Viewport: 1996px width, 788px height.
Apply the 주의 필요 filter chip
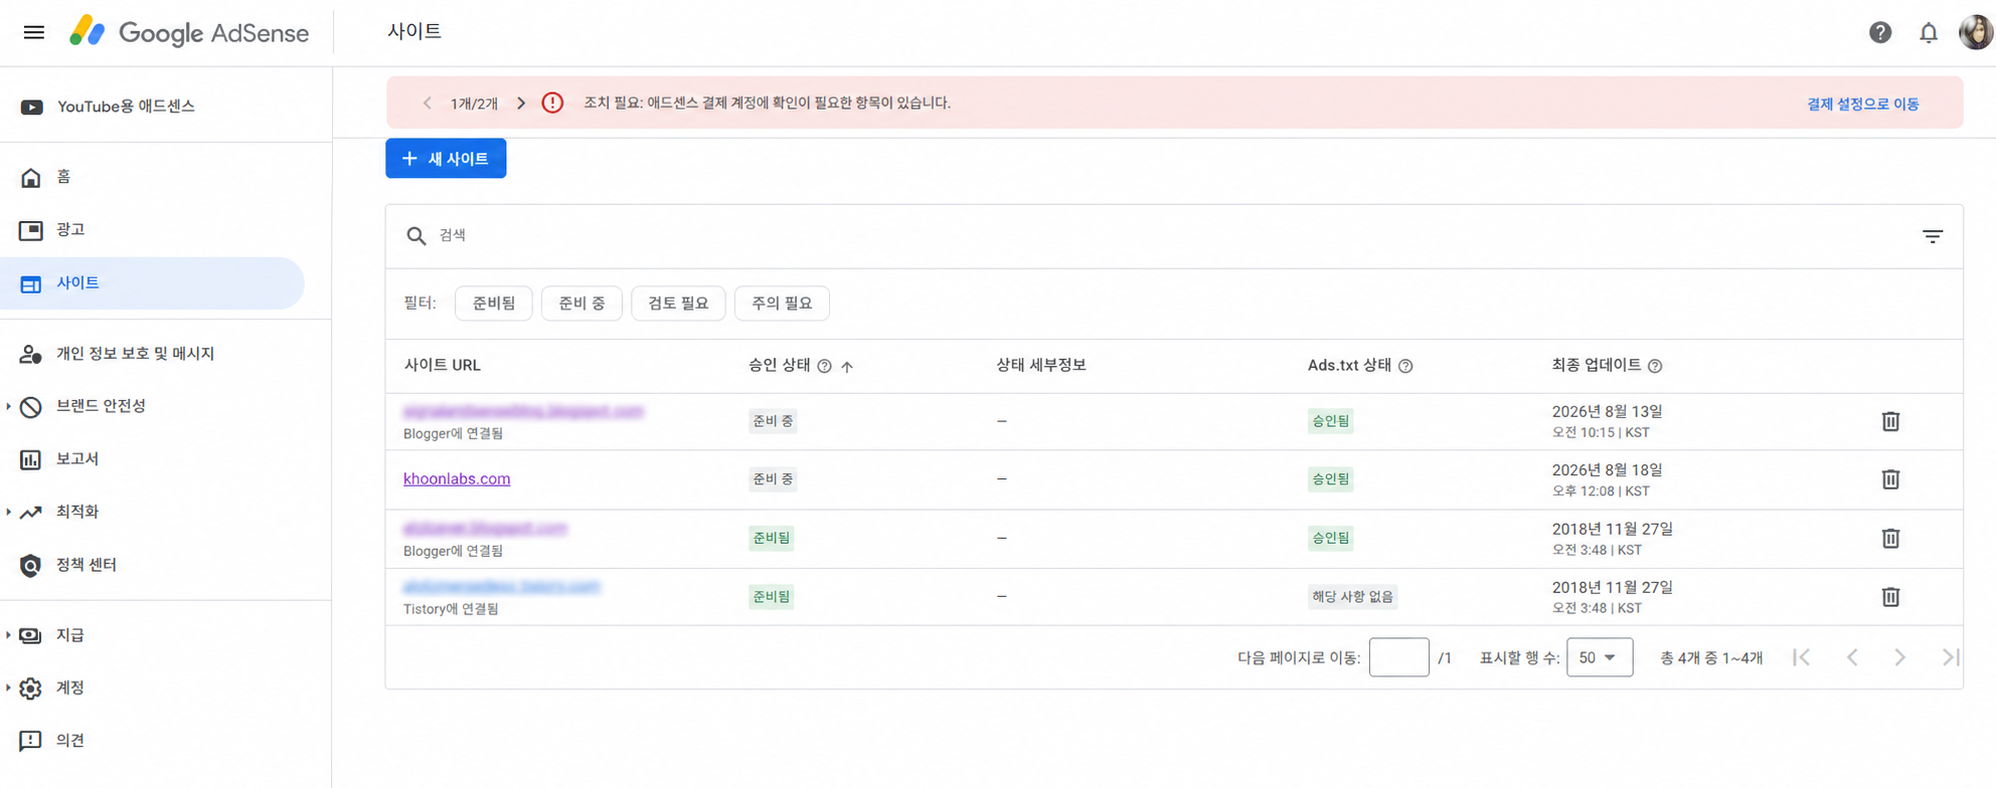782,303
